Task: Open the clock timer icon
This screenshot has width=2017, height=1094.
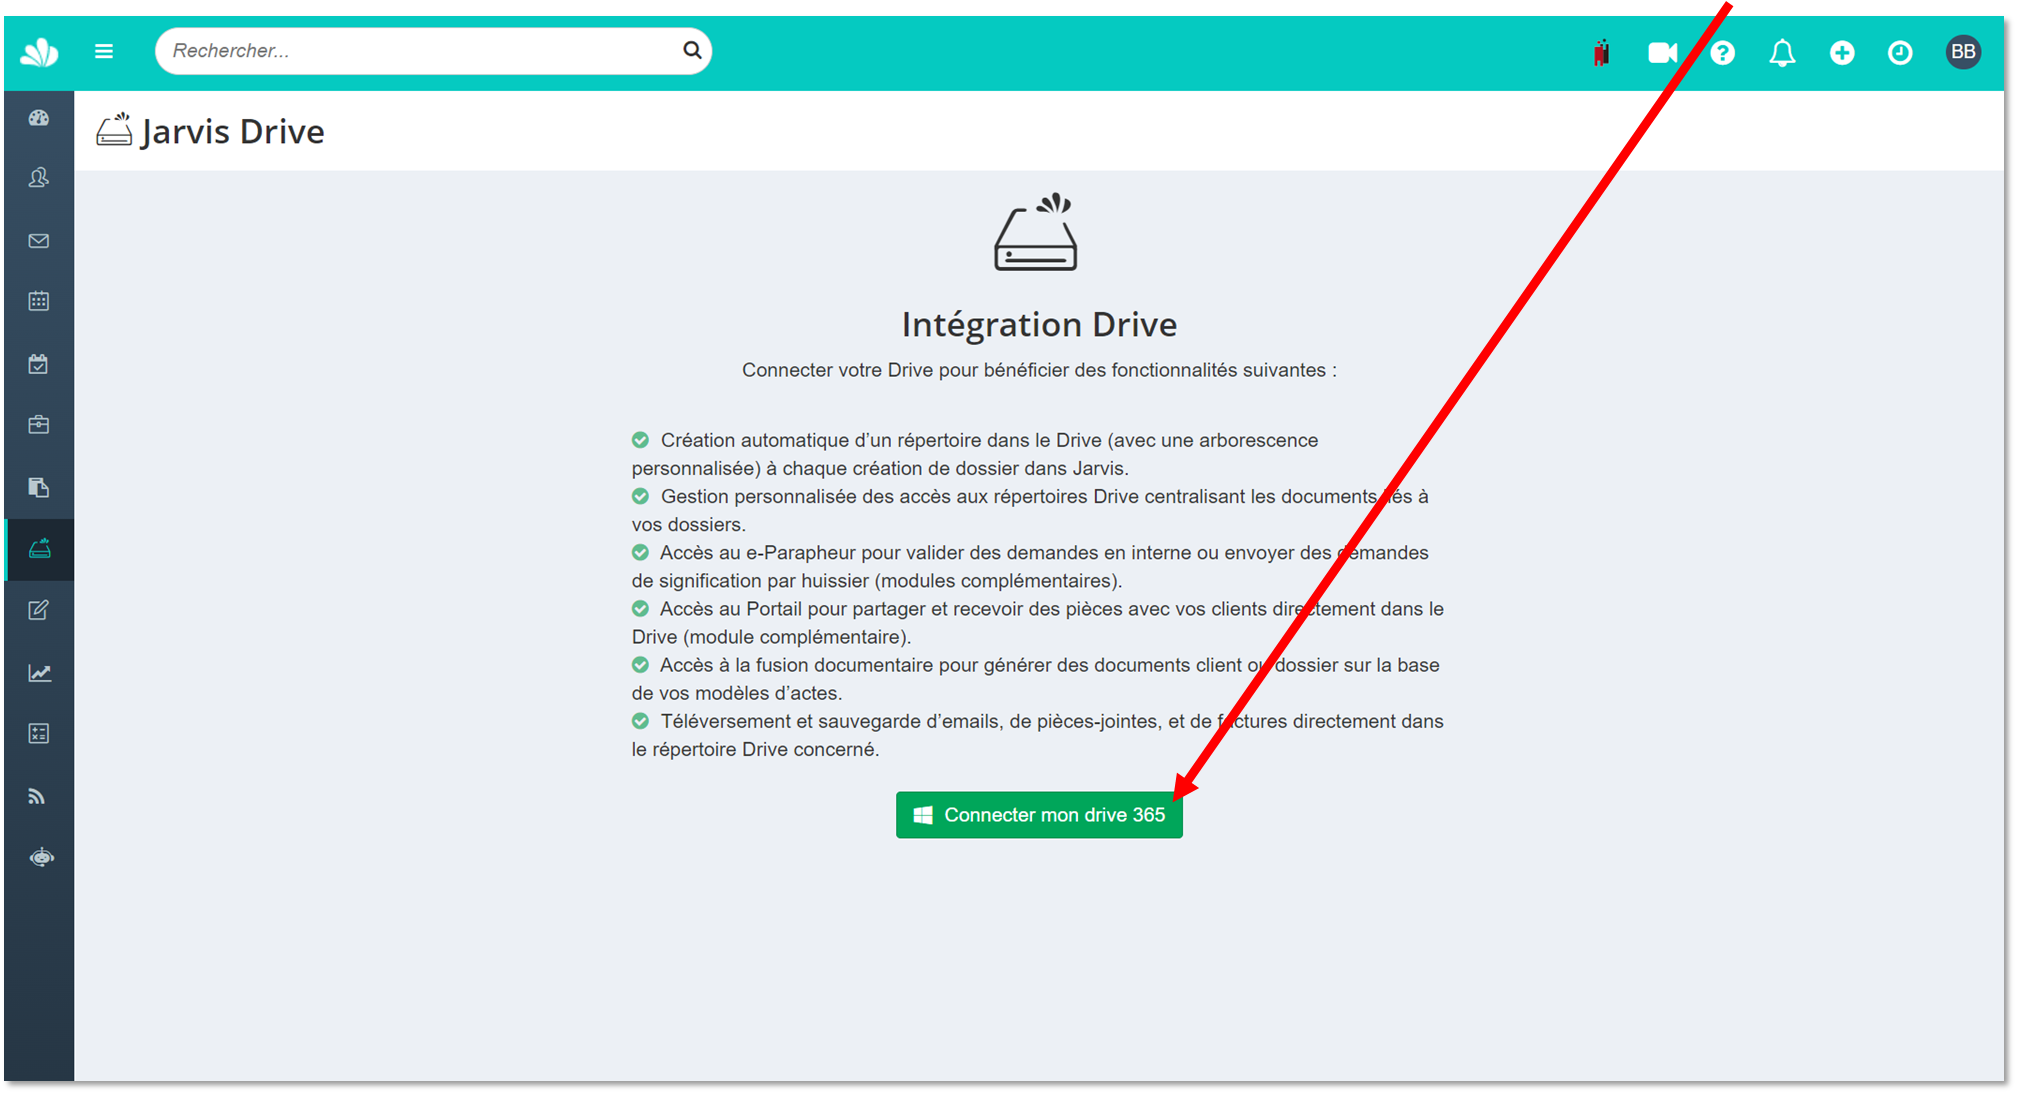Action: tap(1900, 52)
